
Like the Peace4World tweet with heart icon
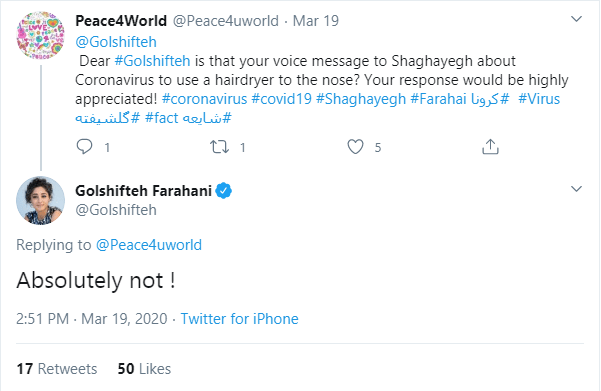click(355, 147)
